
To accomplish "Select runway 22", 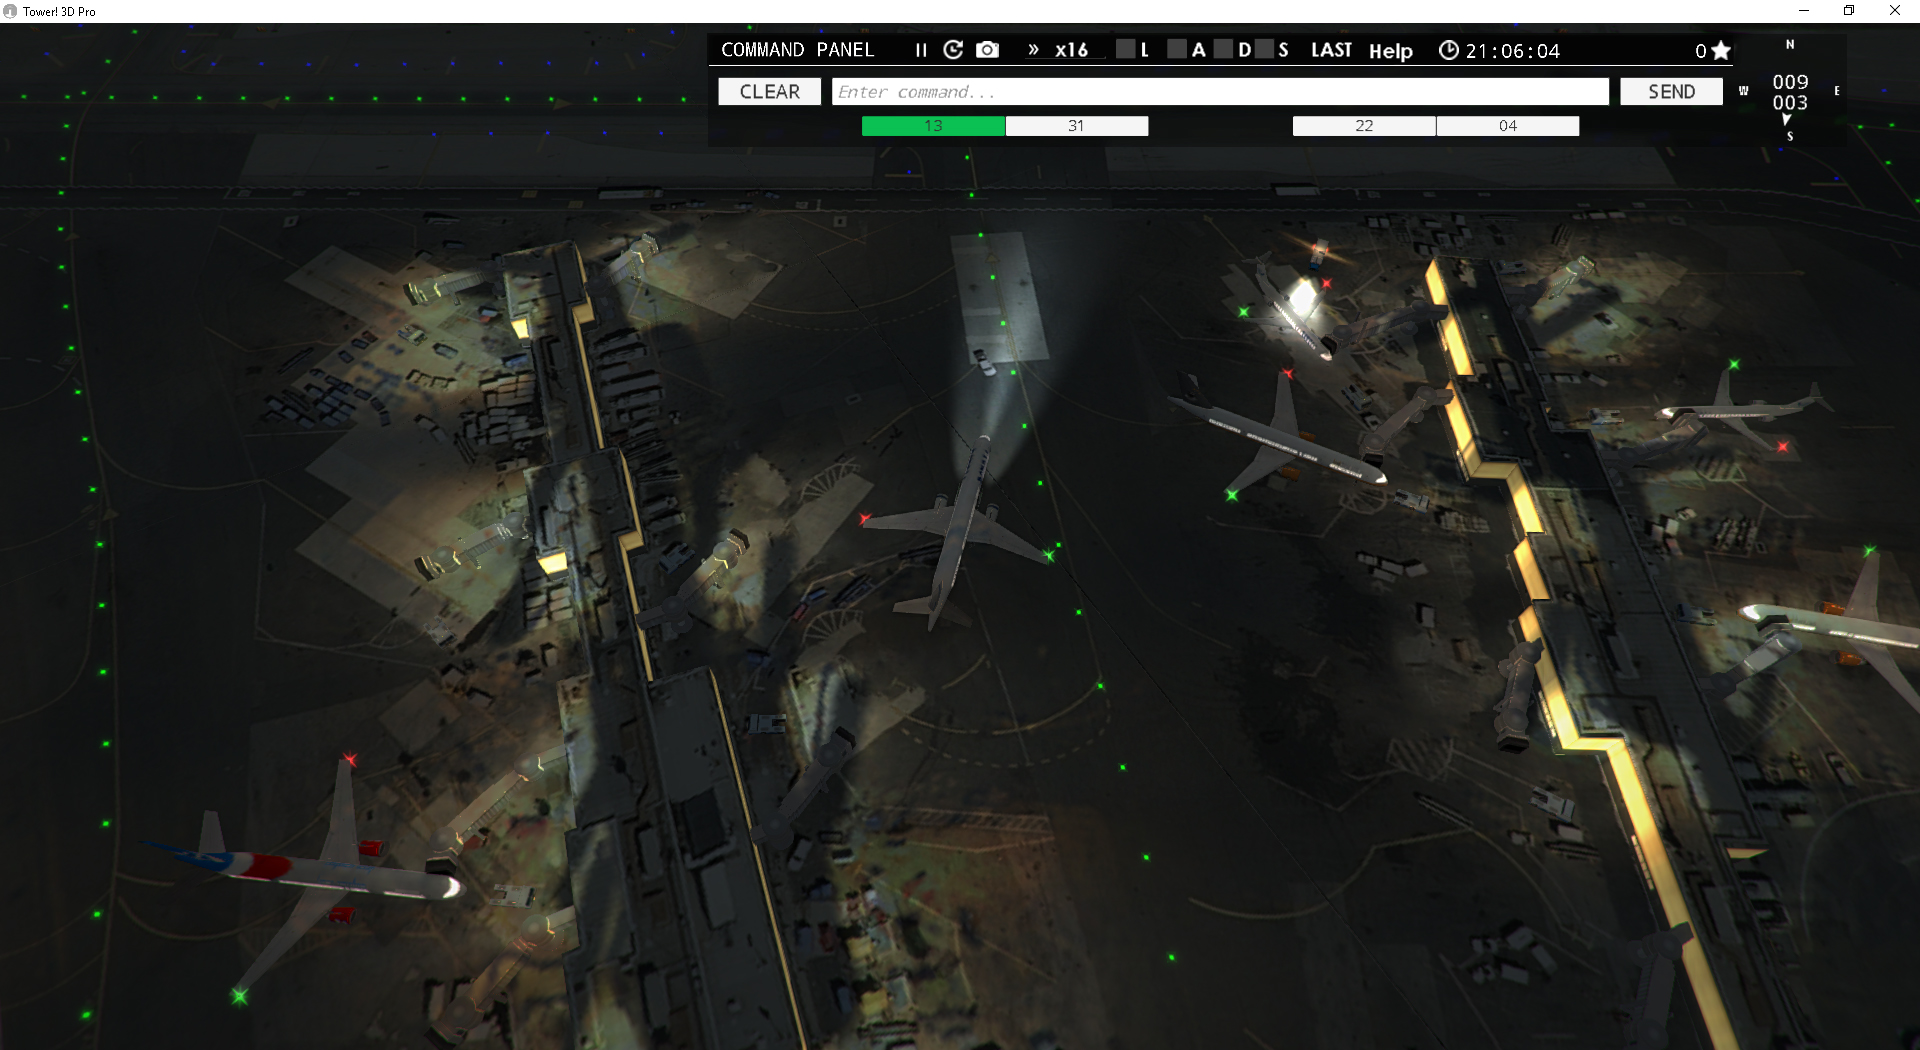I will click(x=1363, y=126).
